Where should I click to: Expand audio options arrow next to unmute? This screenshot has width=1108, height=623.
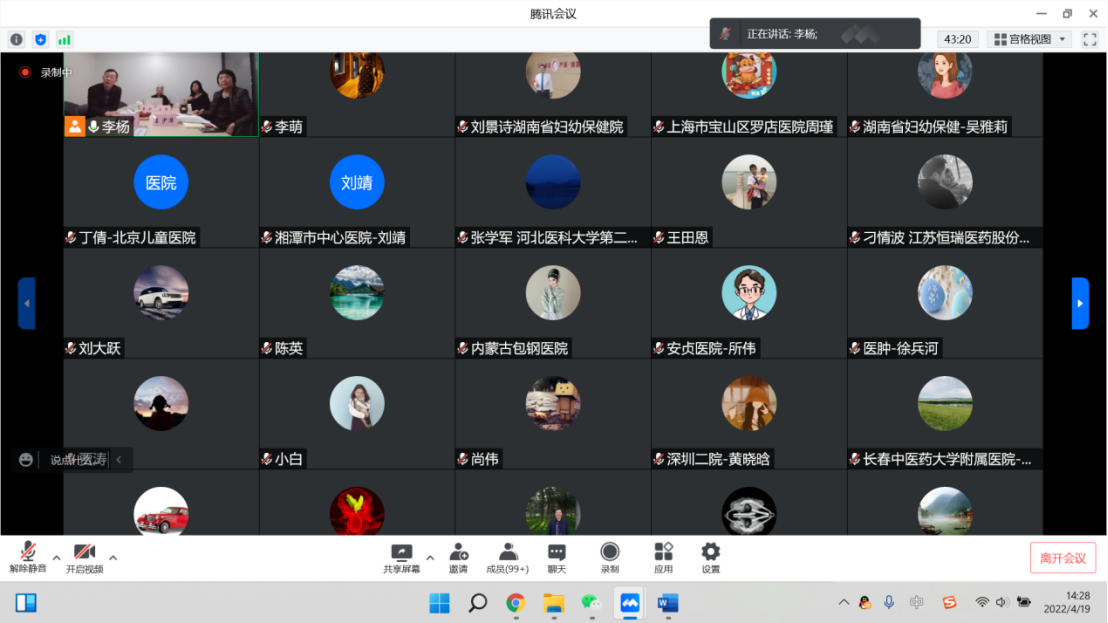point(57,558)
